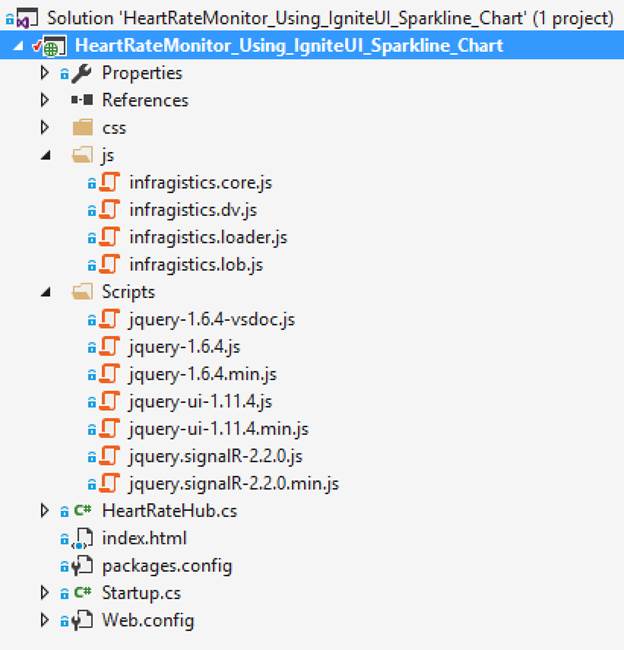624x650 pixels.
Task: Click the css folder icon
Action: click(83, 128)
